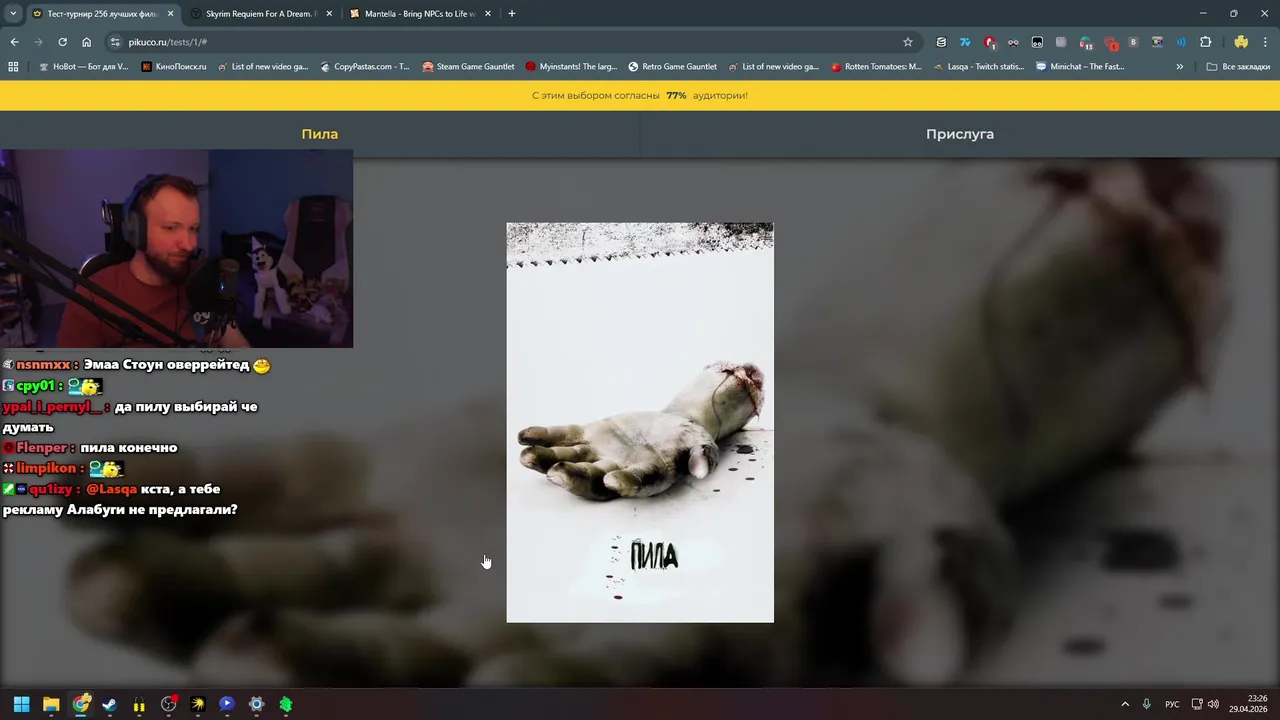Switch to the Mantella tab
The height and width of the screenshot is (720, 1280).
click(x=420, y=14)
